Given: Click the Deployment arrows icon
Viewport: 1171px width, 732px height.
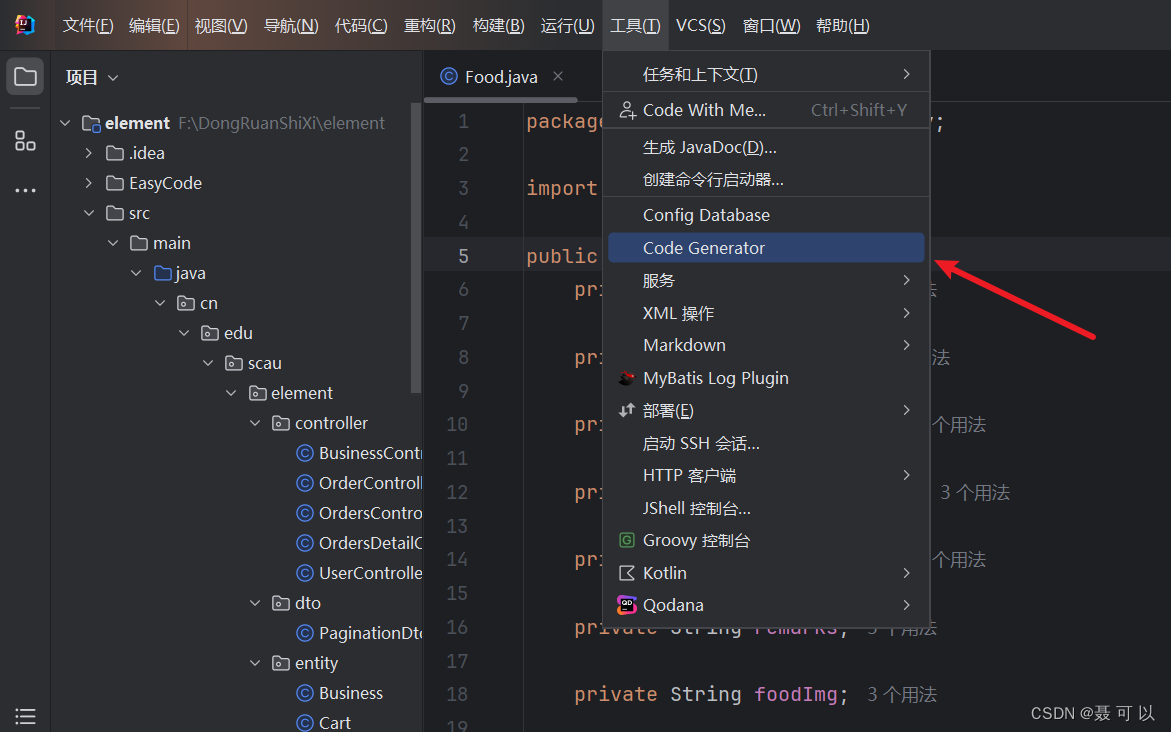Looking at the screenshot, I should tap(627, 410).
